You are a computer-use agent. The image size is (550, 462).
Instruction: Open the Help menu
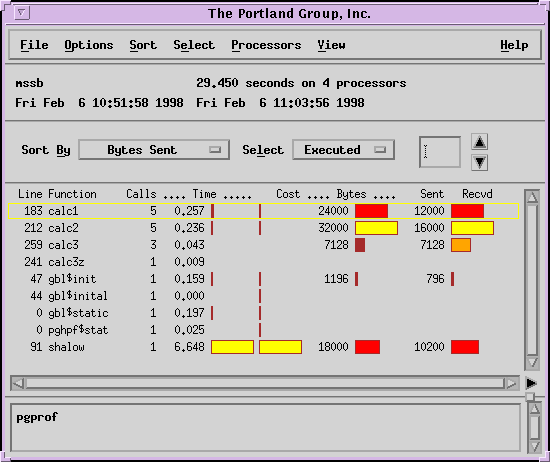click(514, 45)
